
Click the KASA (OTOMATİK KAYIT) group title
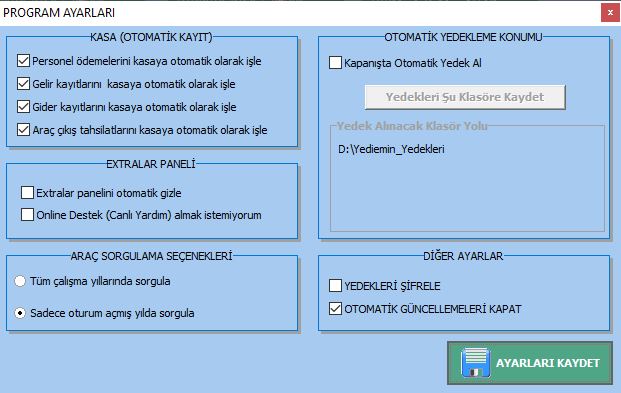(151, 37)
